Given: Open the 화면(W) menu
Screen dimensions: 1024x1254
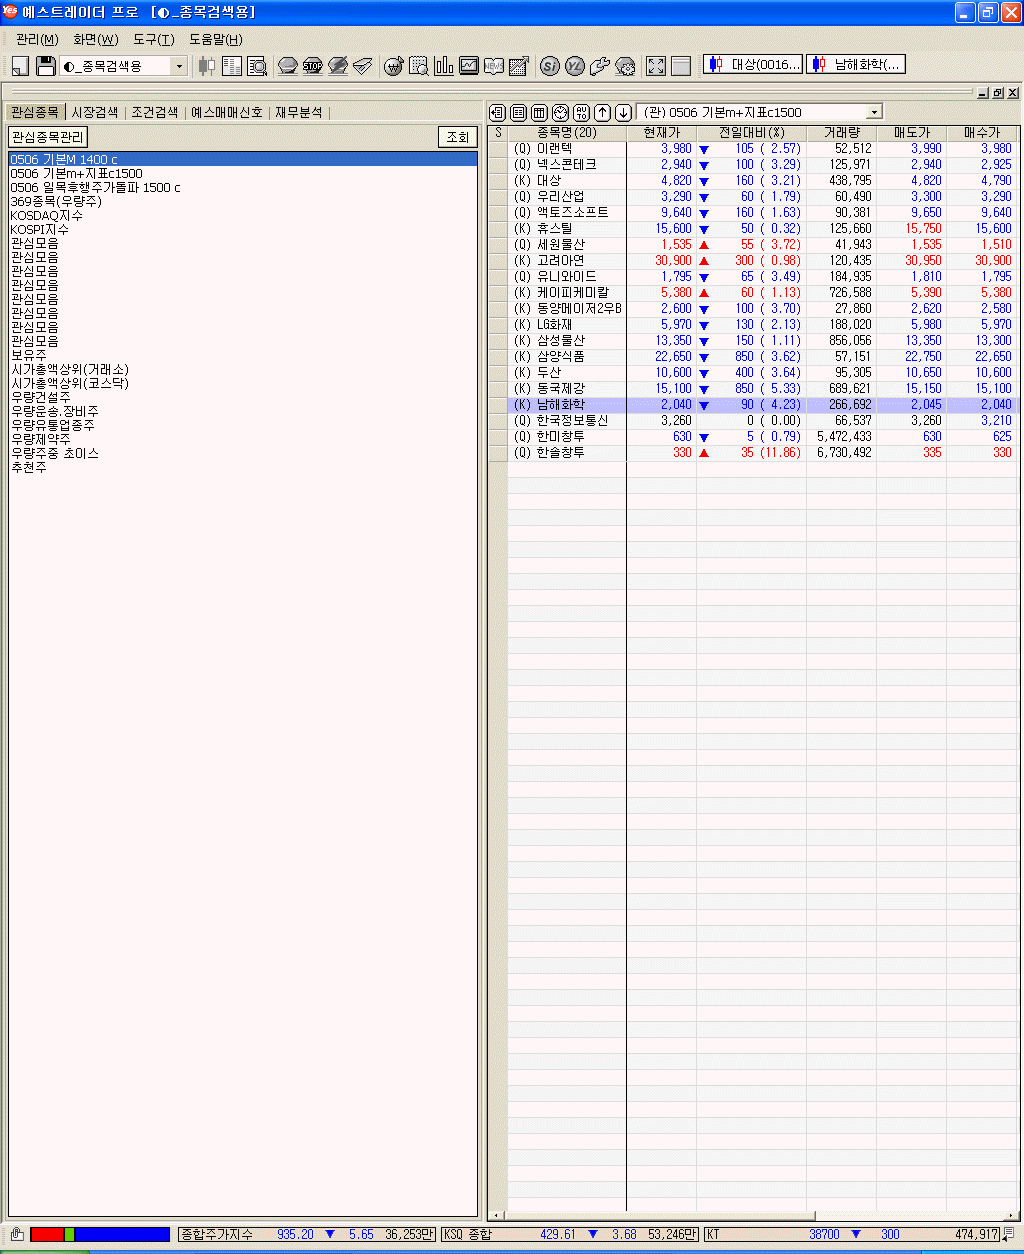Looking at the screenshot, I should tap(95, 39).
